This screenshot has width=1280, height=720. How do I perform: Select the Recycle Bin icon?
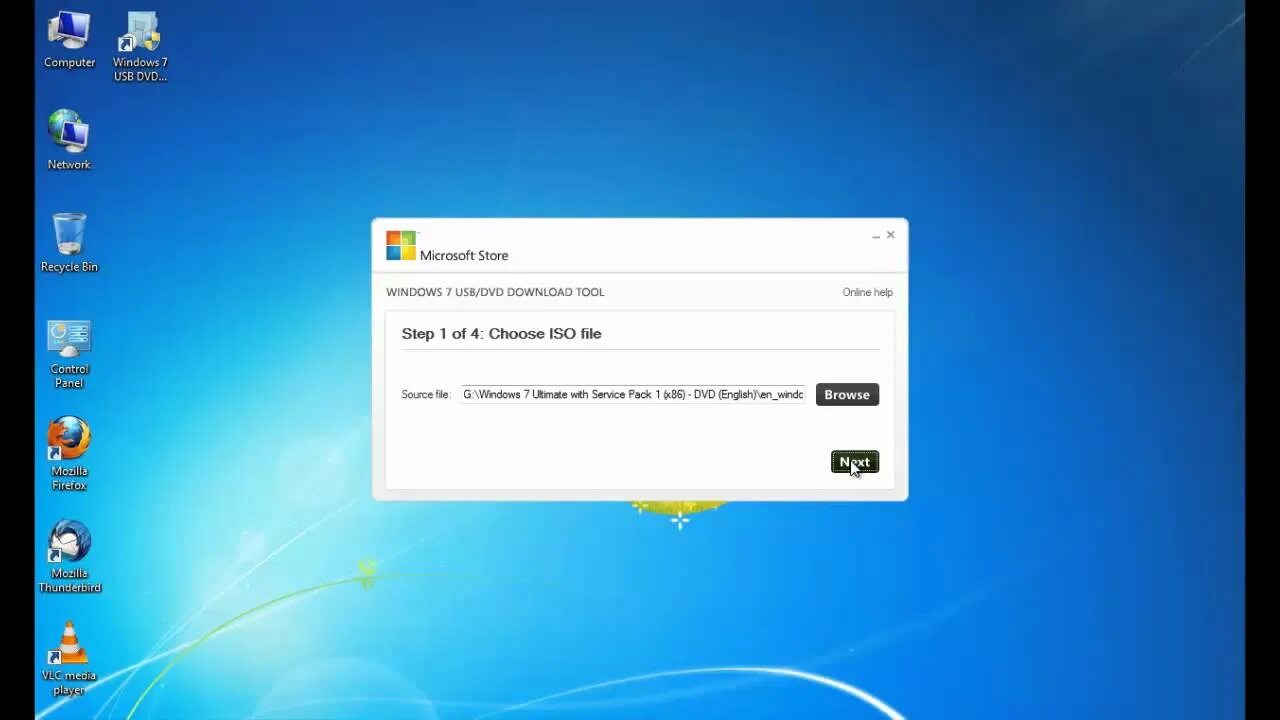pyautogui.click(x=69, y=242)
